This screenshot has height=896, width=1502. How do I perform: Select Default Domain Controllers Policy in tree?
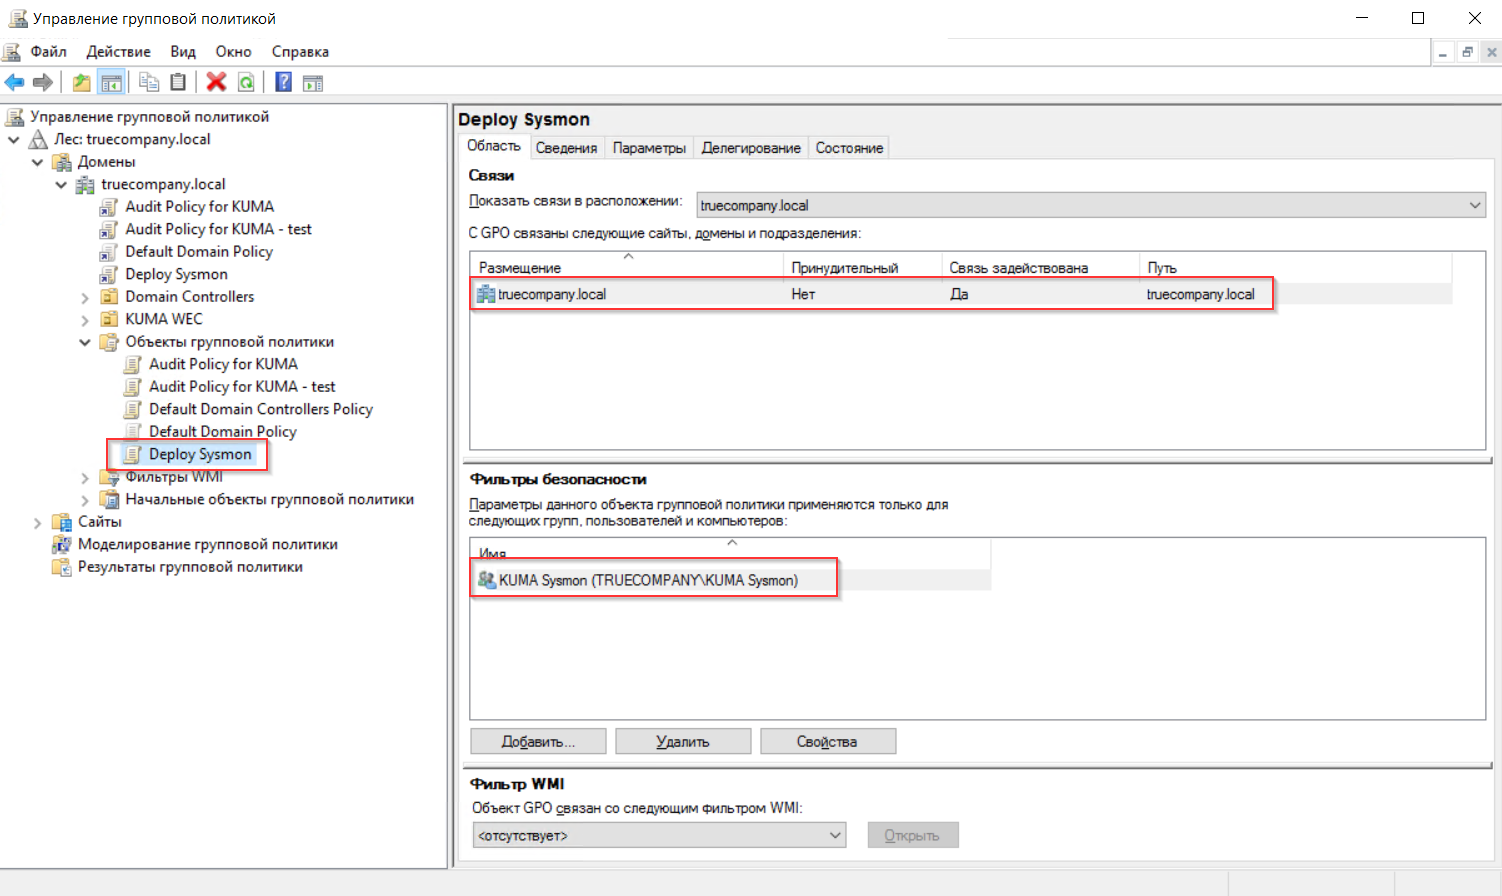[260, 409]
